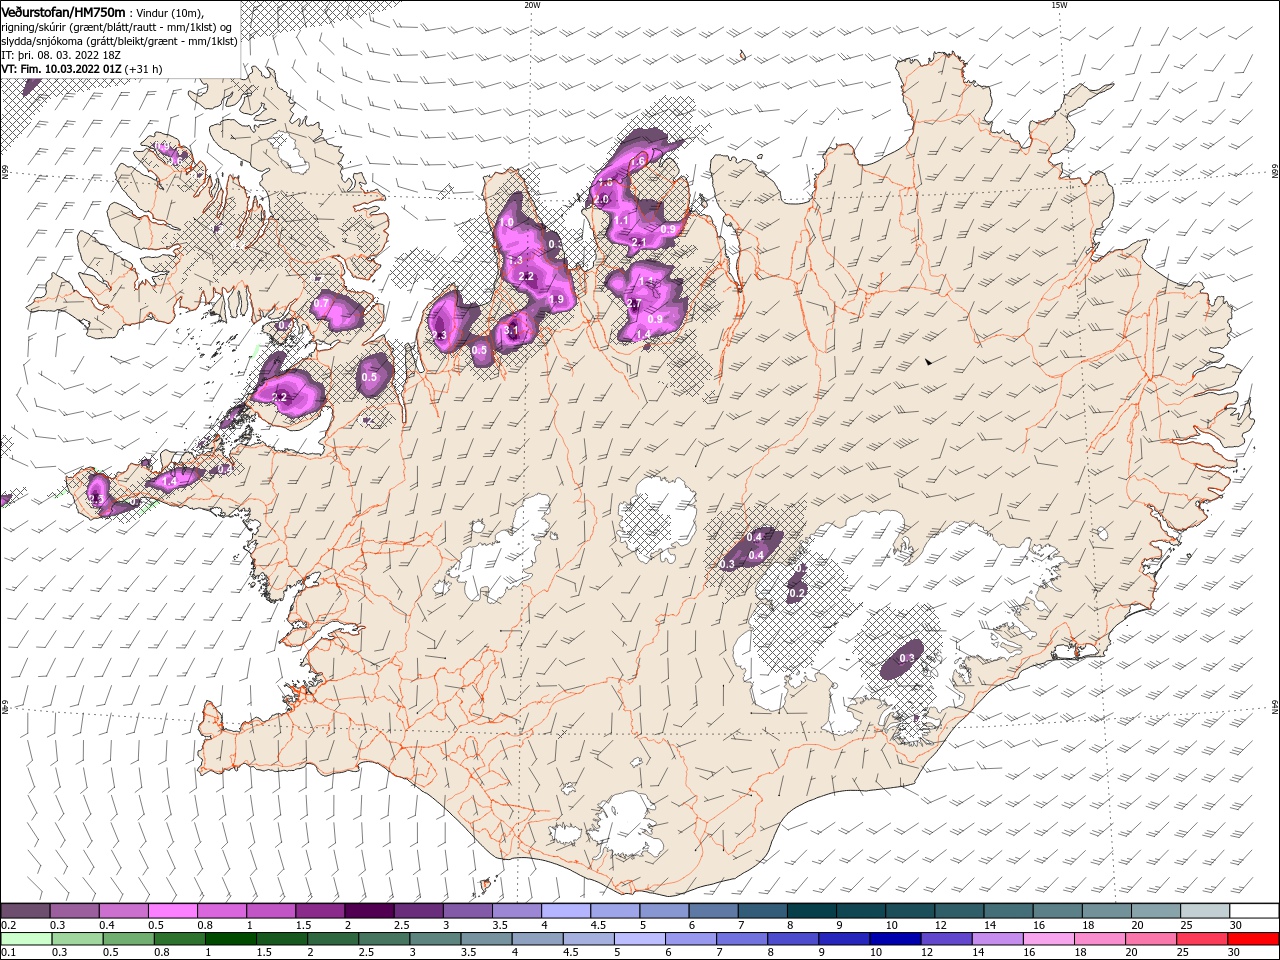Select top legend row swatch labeled 4.5
This screenshot has width=1280, height=960.
(614, 911)
